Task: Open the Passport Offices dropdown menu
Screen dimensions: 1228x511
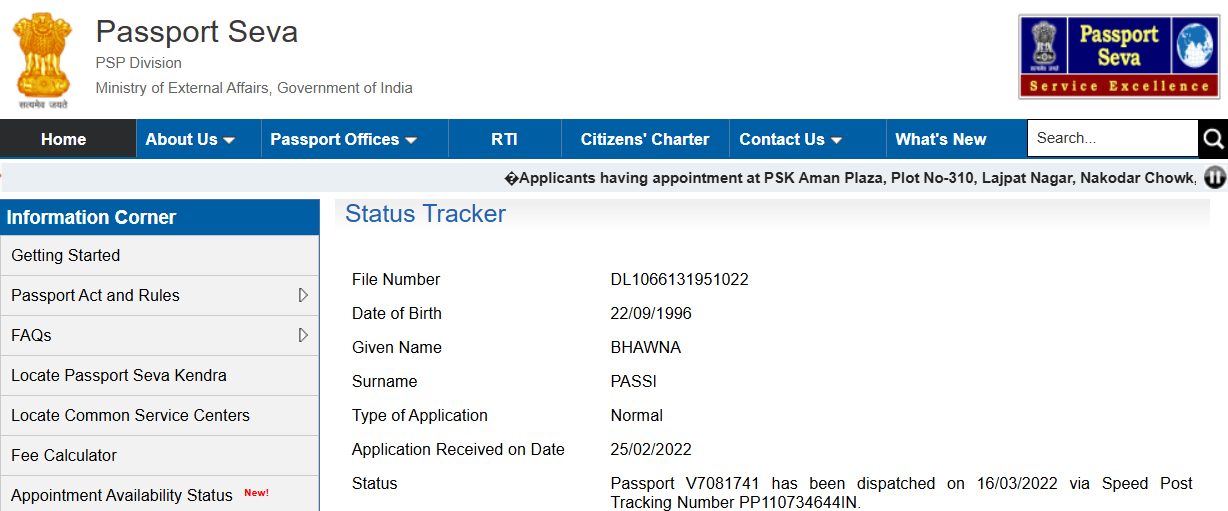Action: [343, 139]
